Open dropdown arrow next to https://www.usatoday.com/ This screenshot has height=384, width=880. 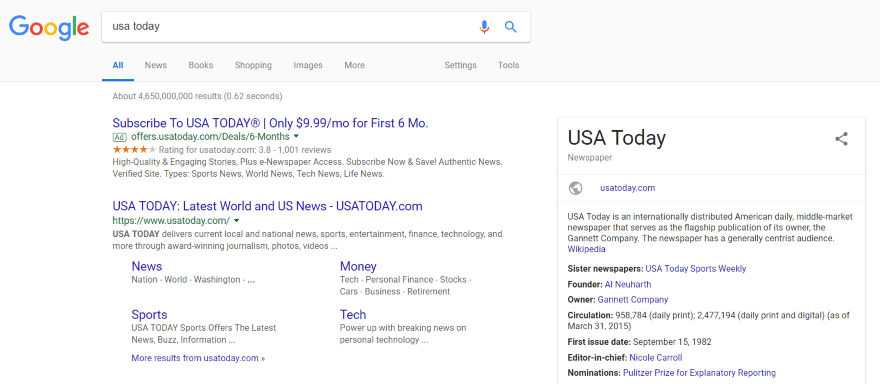tap(236, 220)
